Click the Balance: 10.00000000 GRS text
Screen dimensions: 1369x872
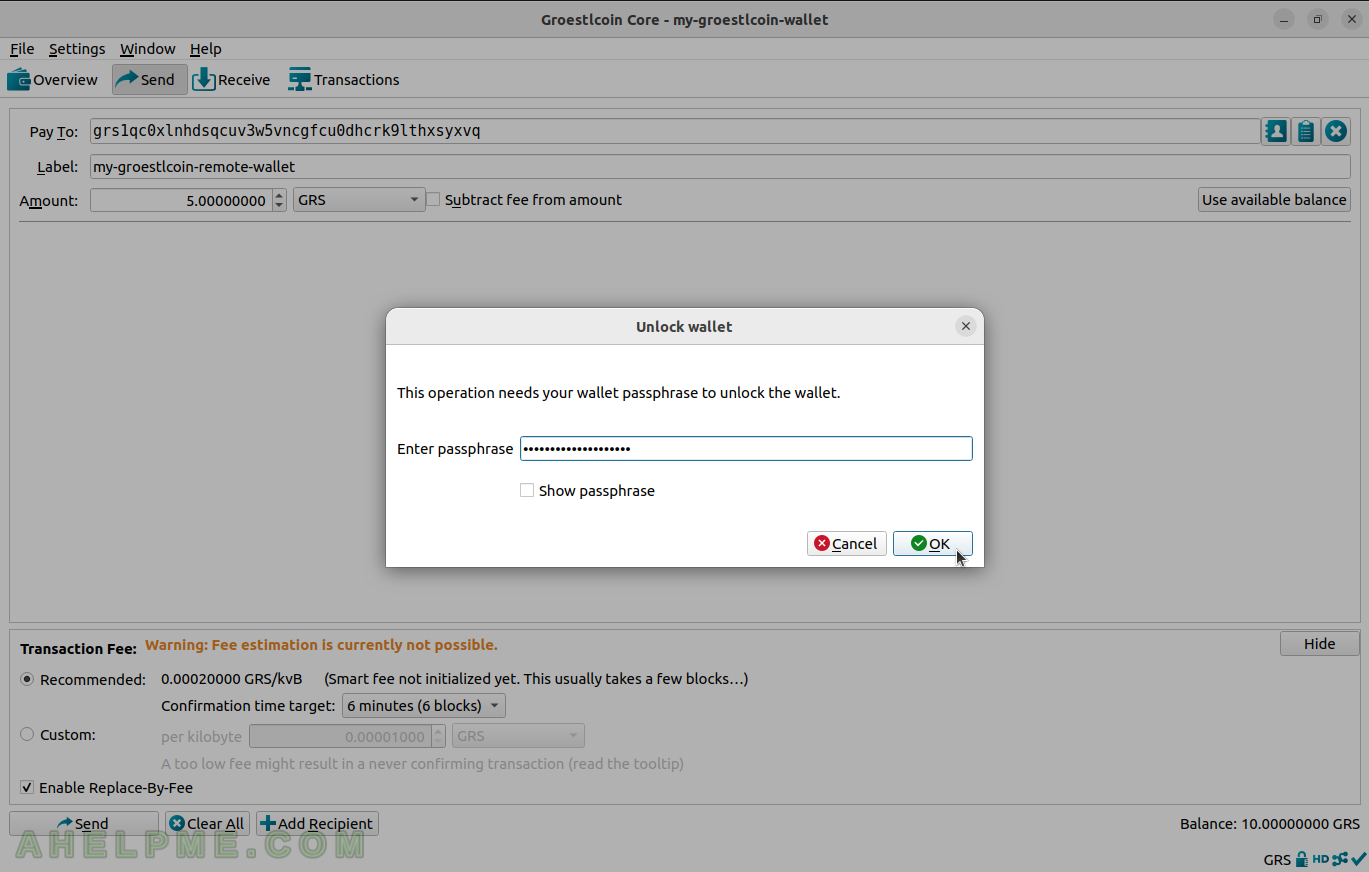click(x=1270, y=824)
